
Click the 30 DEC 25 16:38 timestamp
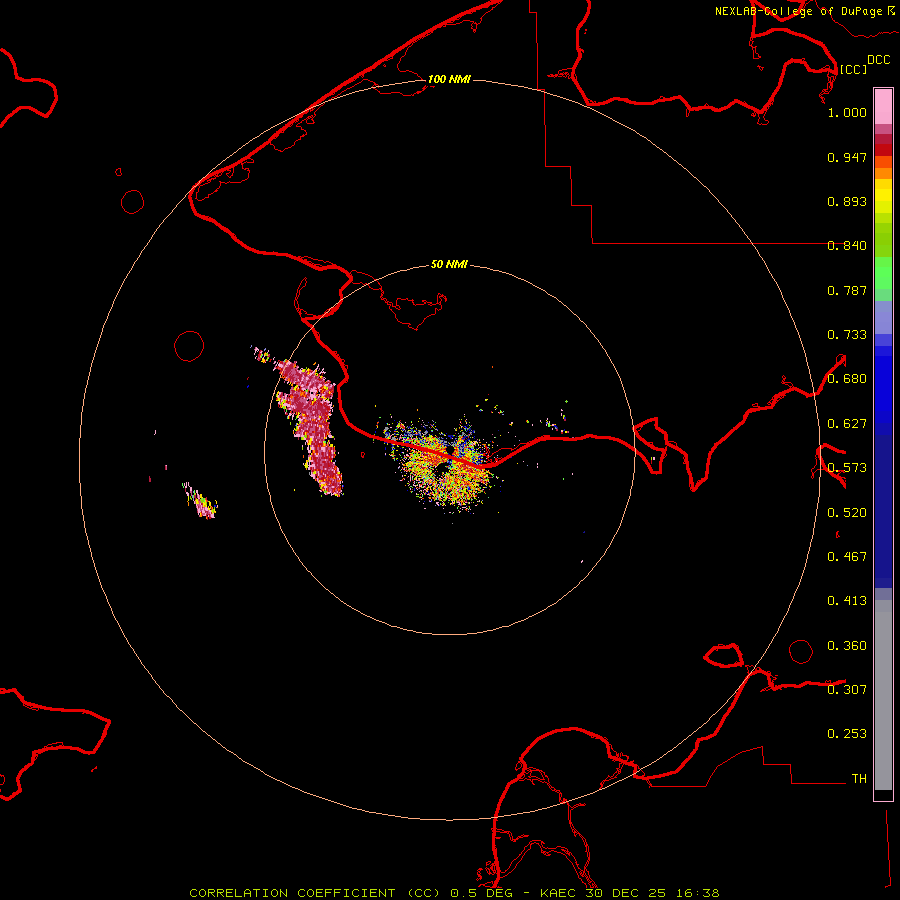coord(653,893)
